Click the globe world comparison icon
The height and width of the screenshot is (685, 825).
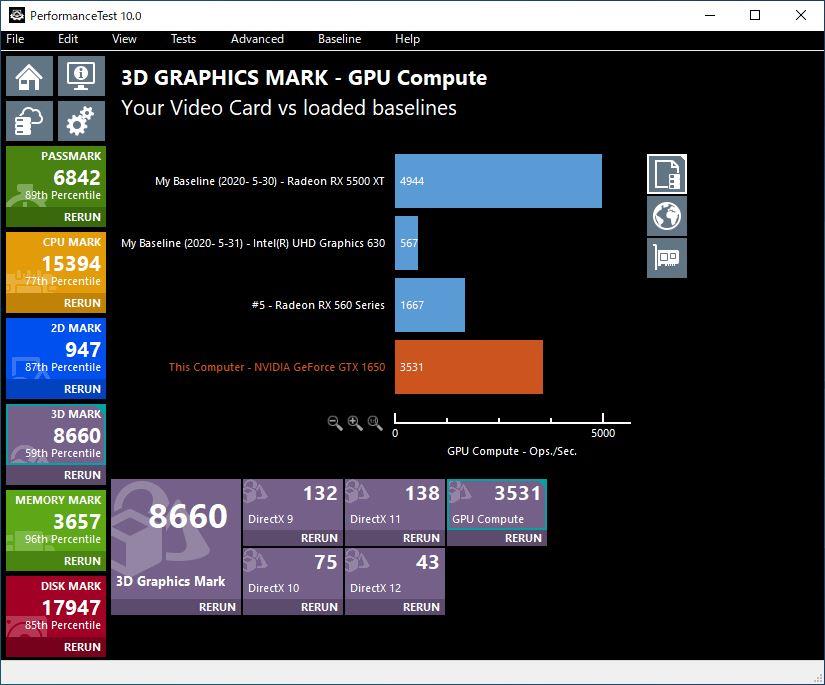coord(667,216)
